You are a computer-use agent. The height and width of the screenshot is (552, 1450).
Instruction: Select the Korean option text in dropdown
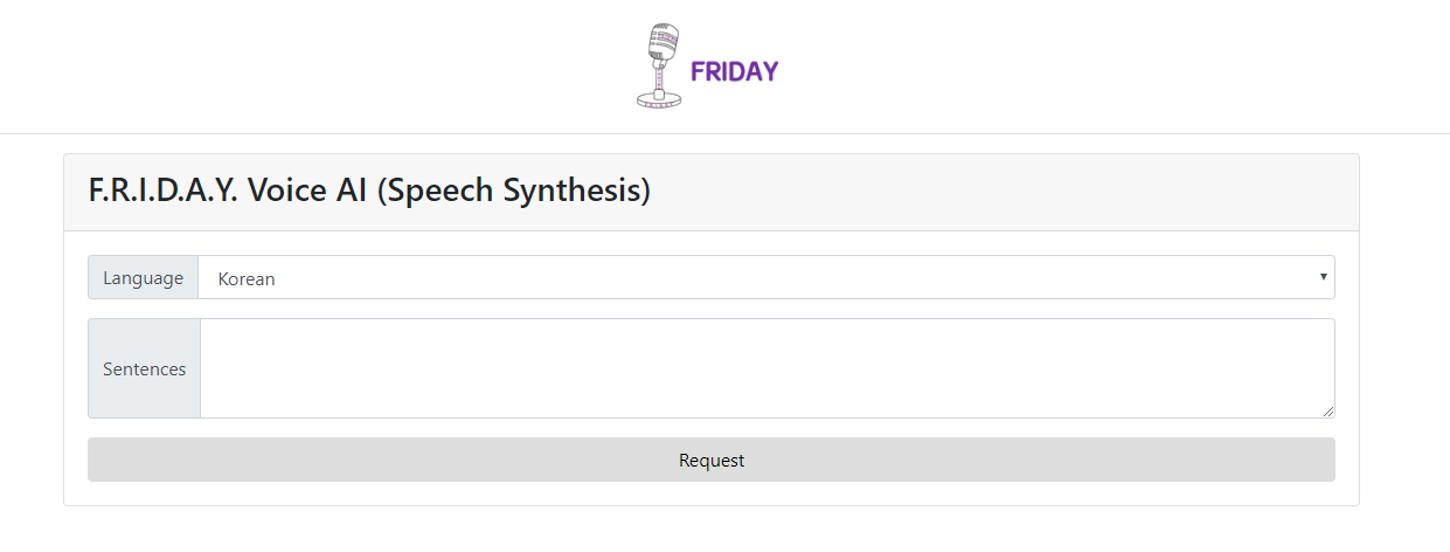[246, 279]
